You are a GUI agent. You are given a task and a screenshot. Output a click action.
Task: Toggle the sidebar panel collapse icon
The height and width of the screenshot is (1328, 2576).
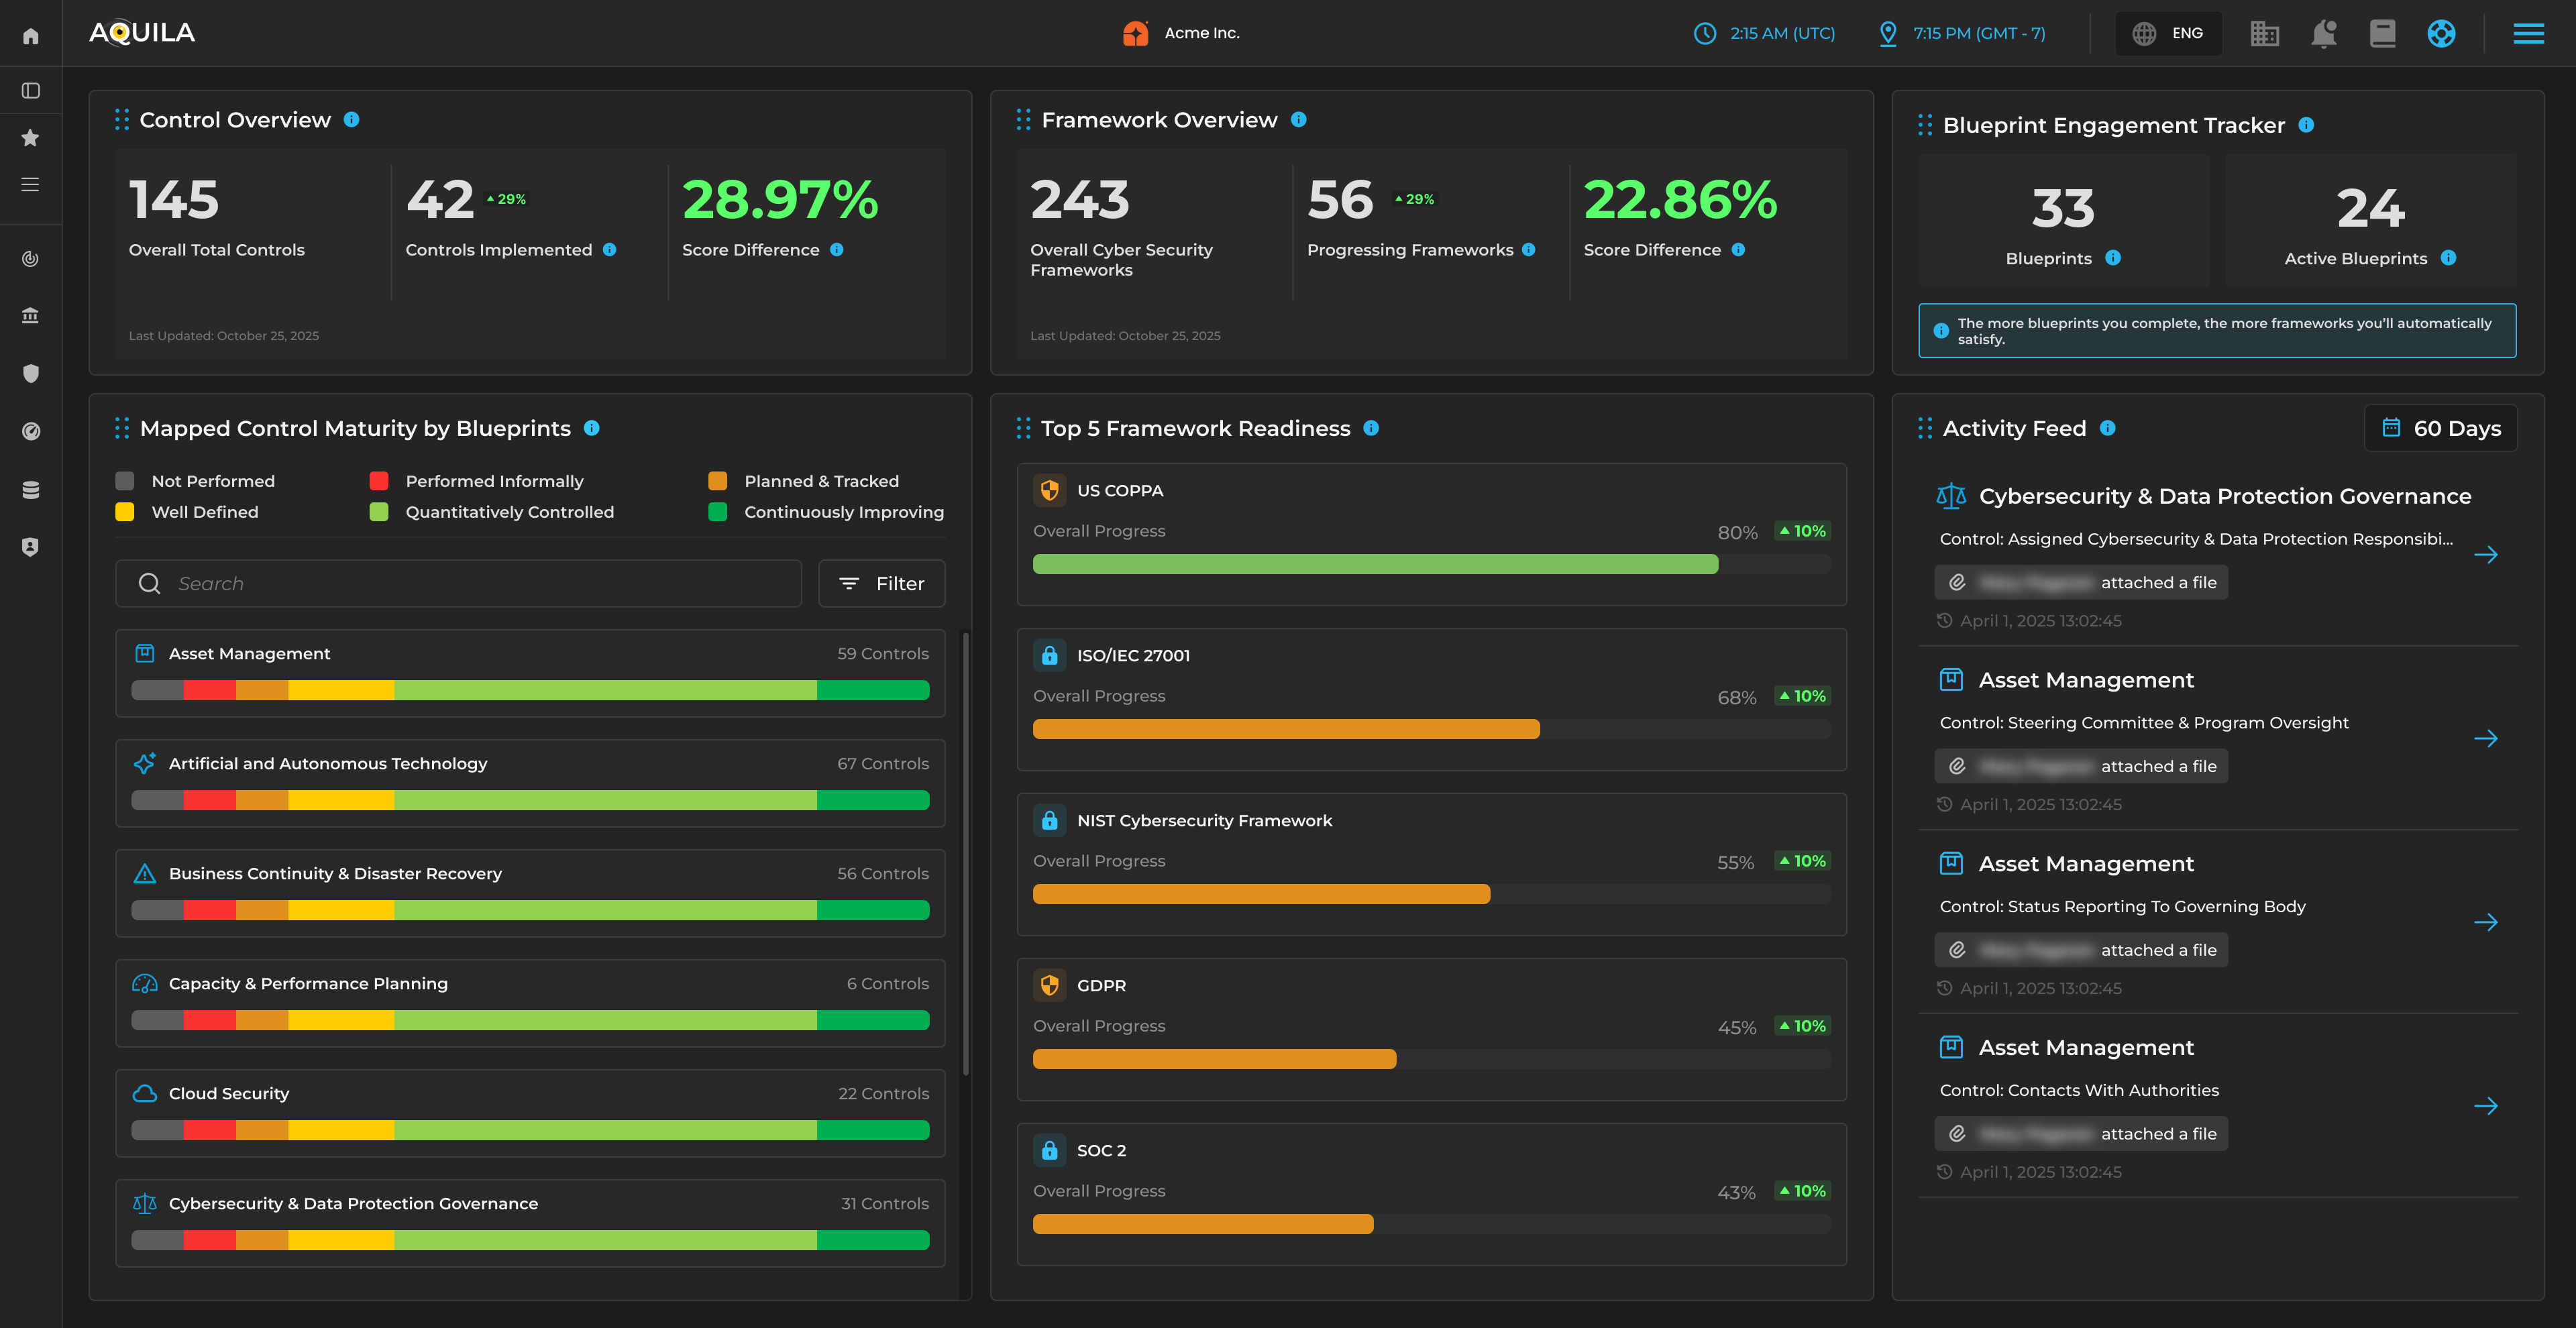[31, 91]
